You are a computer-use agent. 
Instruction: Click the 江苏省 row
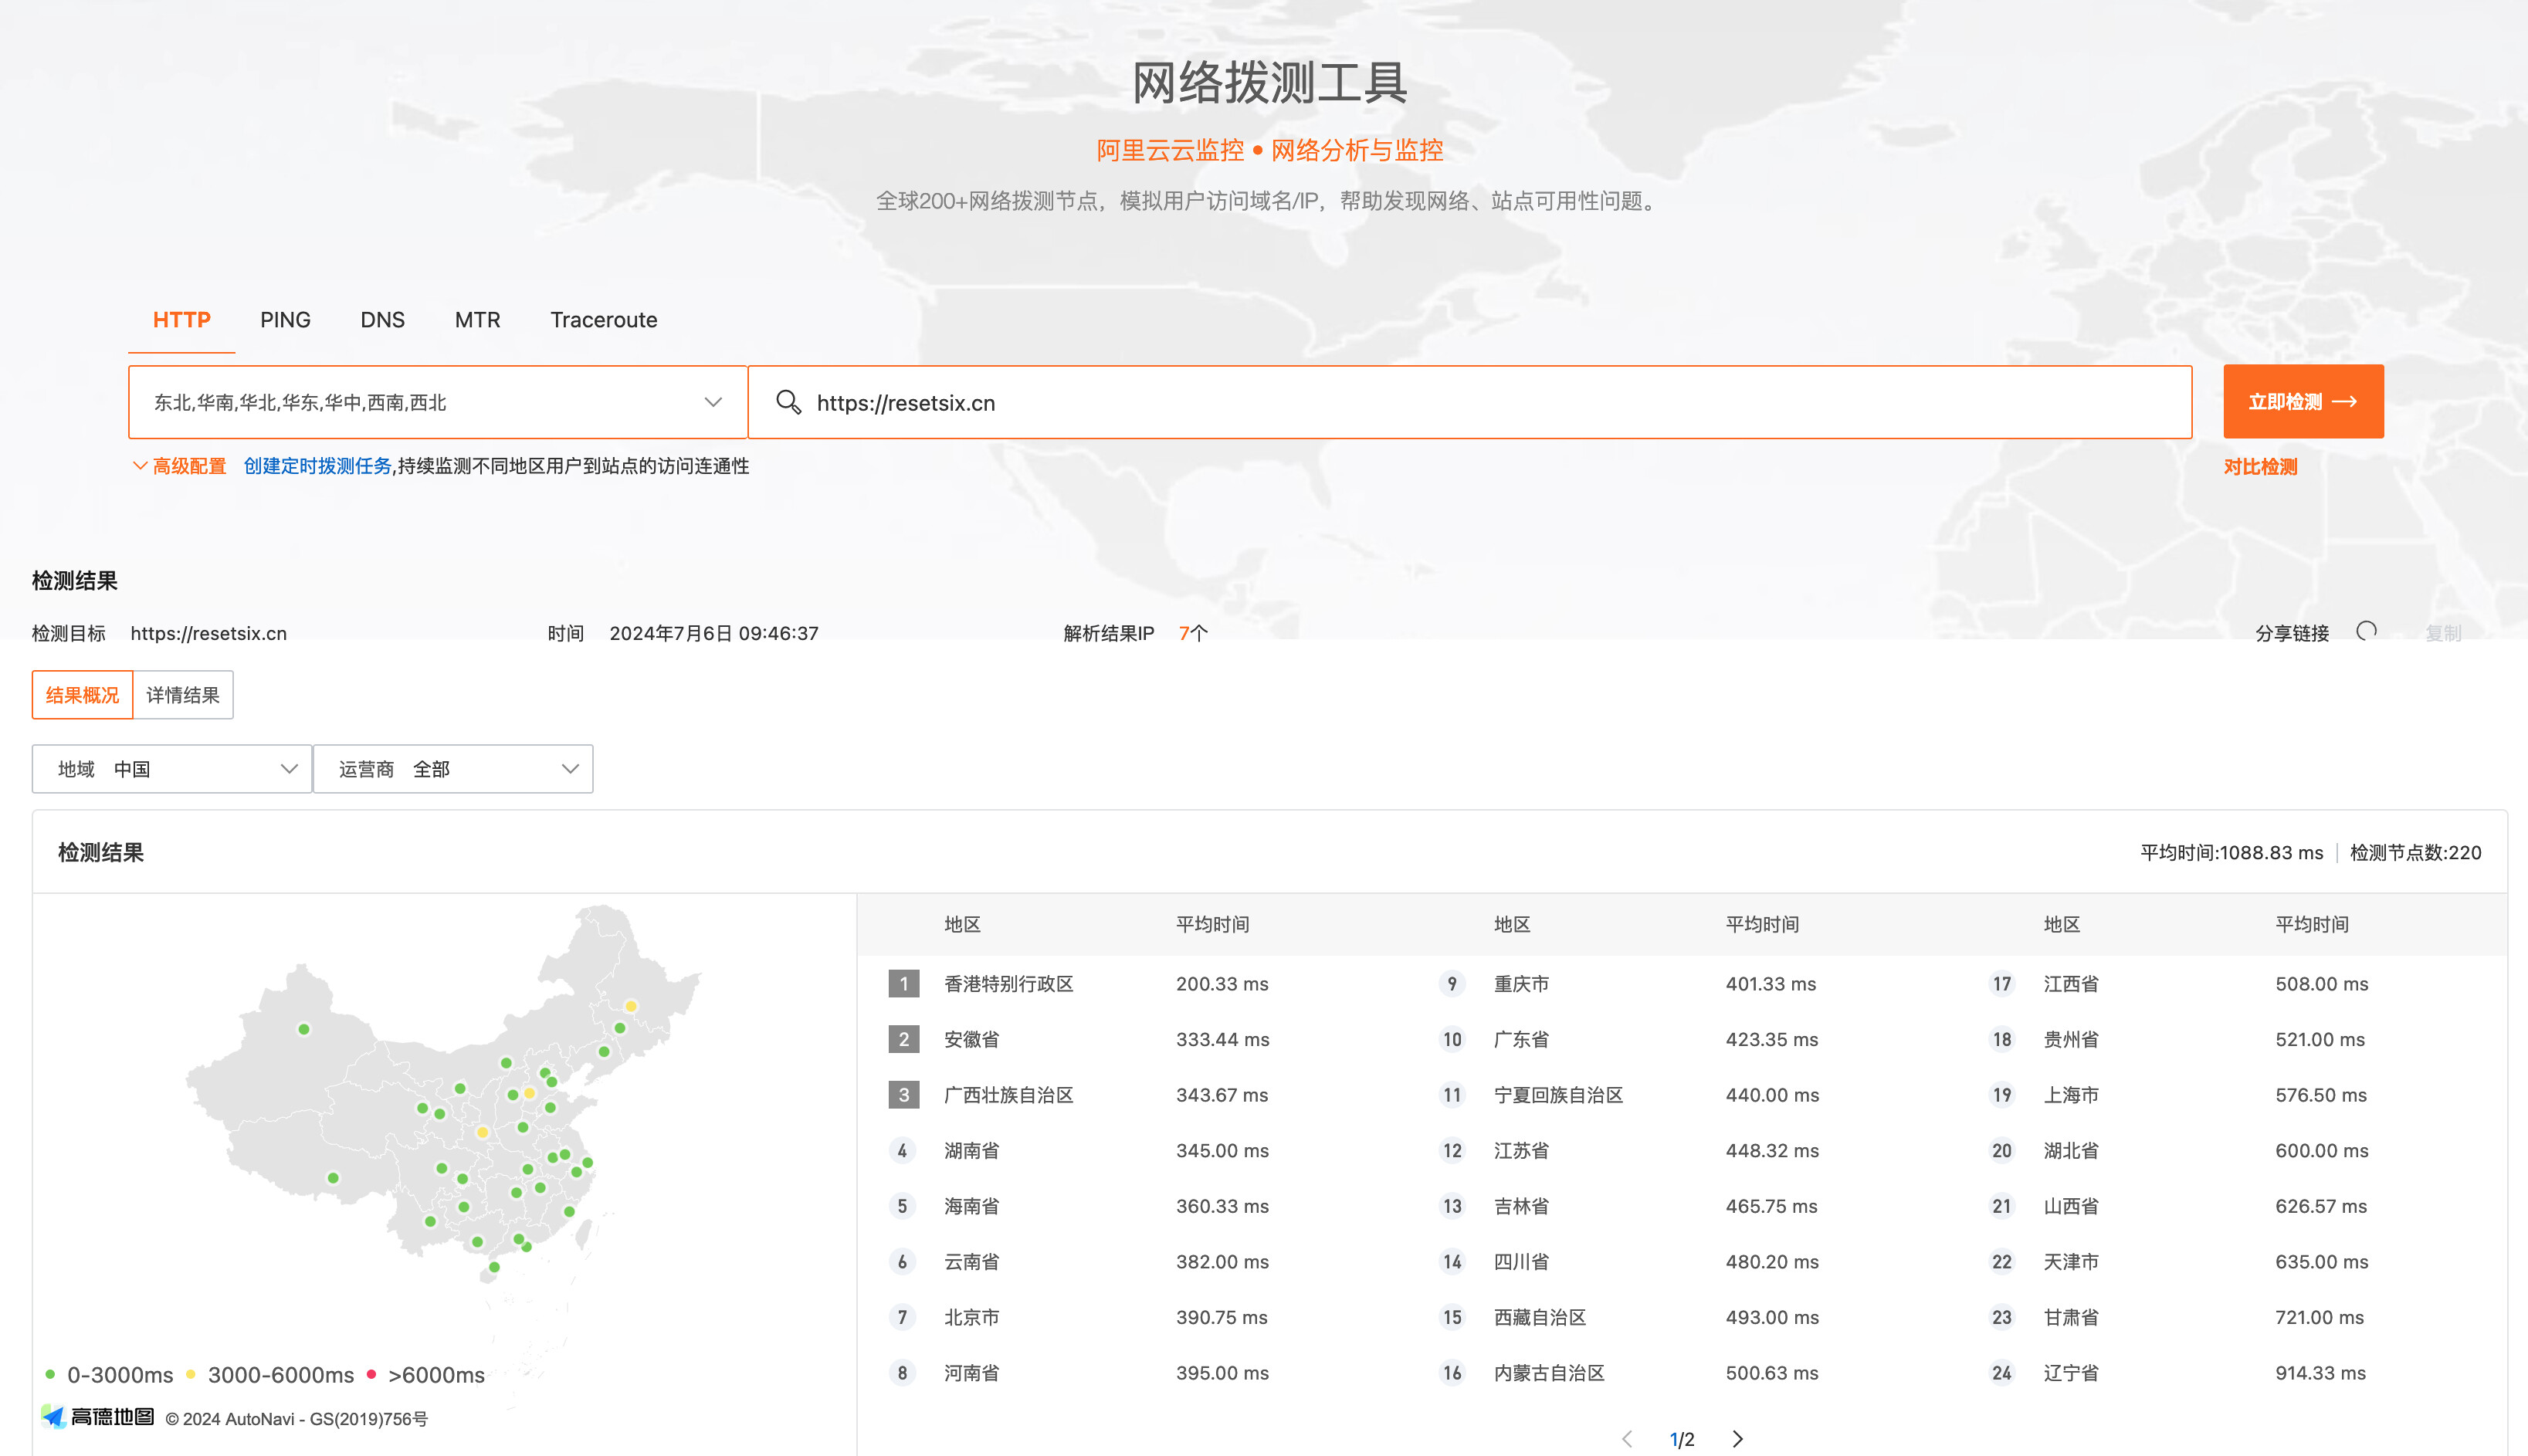tap(1682, 1150)
